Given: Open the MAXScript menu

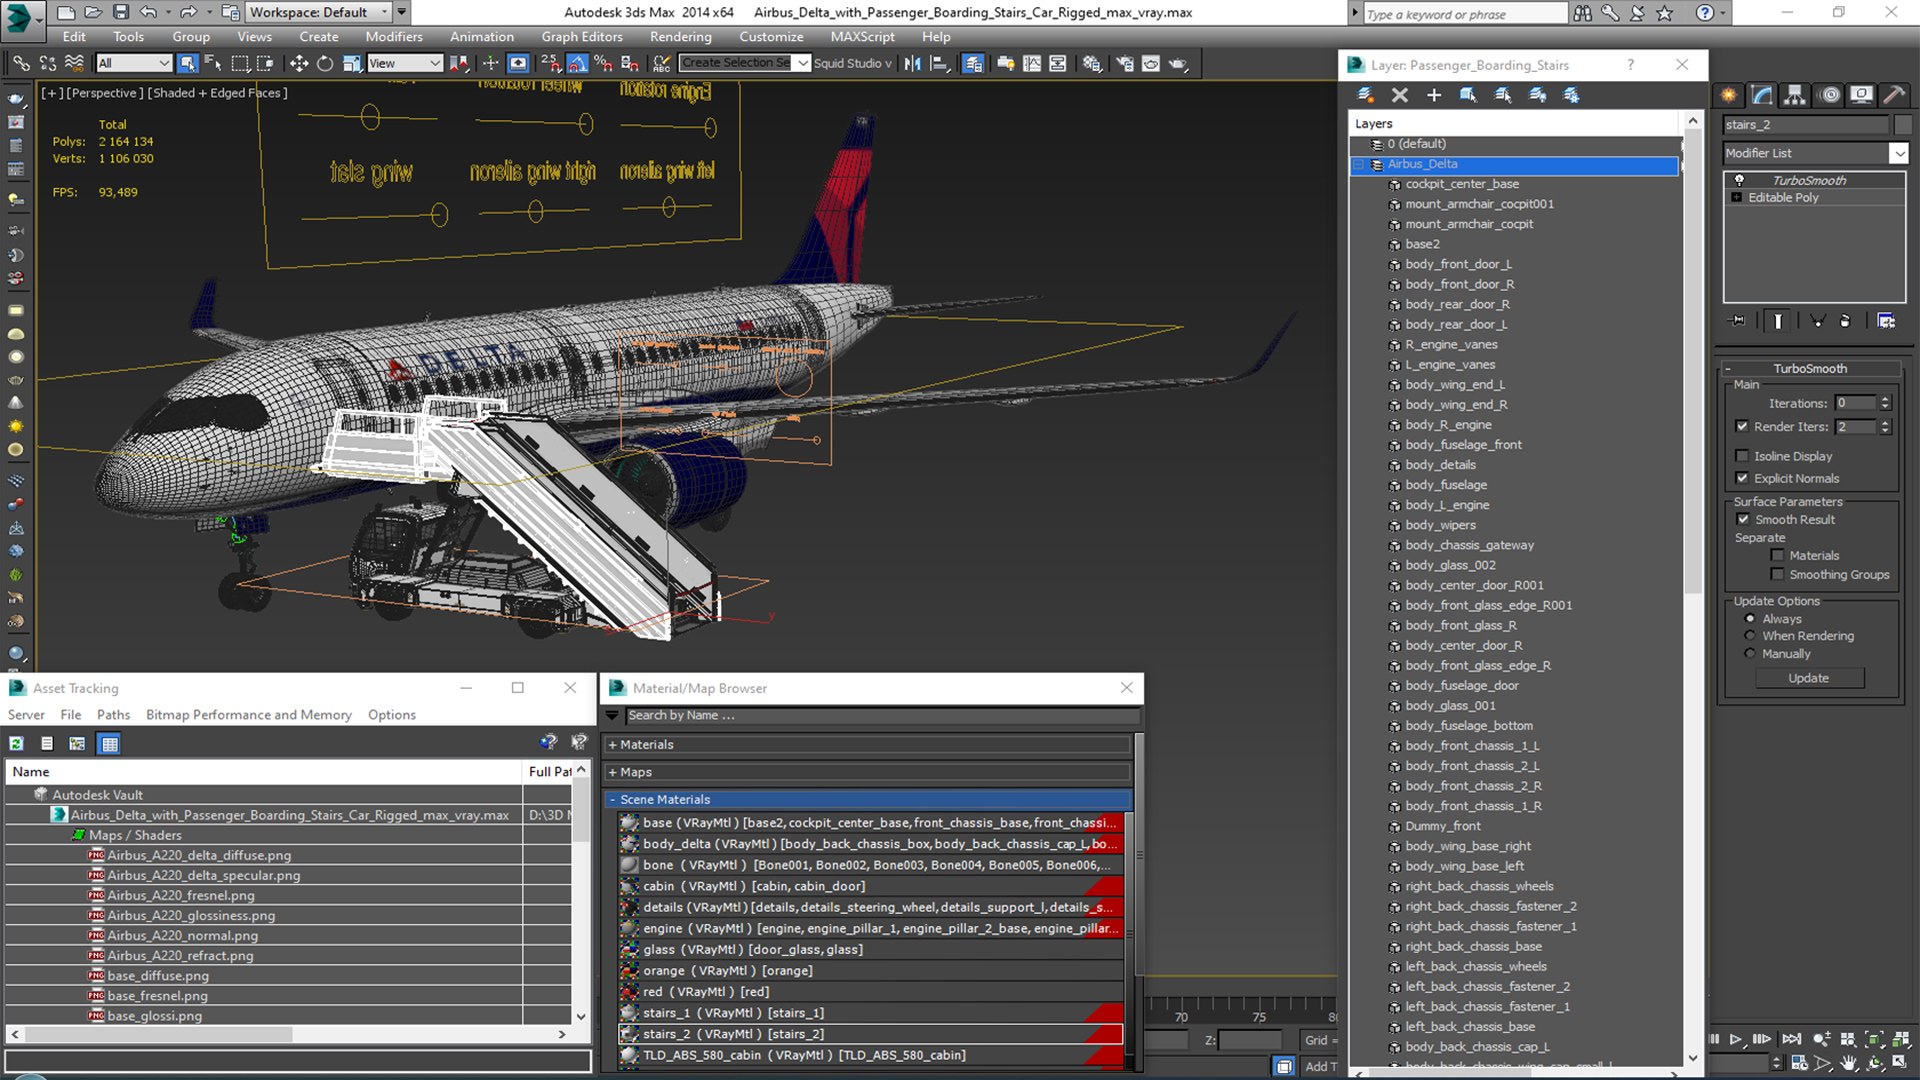Looking at the screenshot, I should [x=862, y=37].
